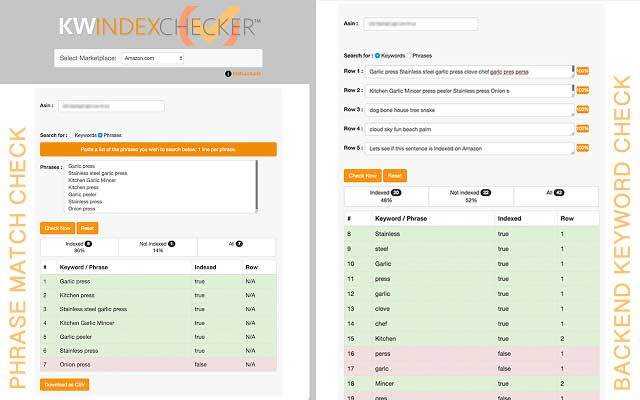Click the count badge on the Indexed 48% tab
Screen dimensions: 640x400
[396, 193]
